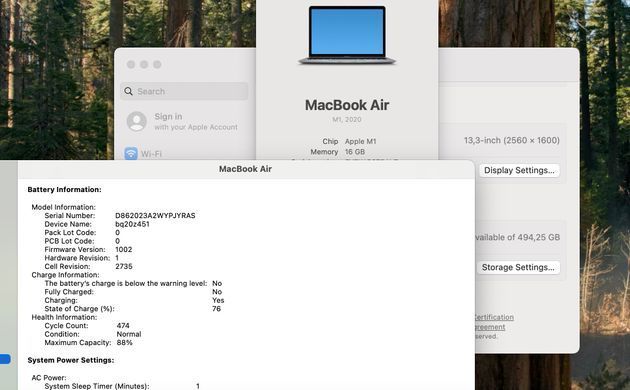Click the 13,3-inch display resolution text
Image resolution: width=630 pixels, height=390 pixels.
tap(511, 140)
